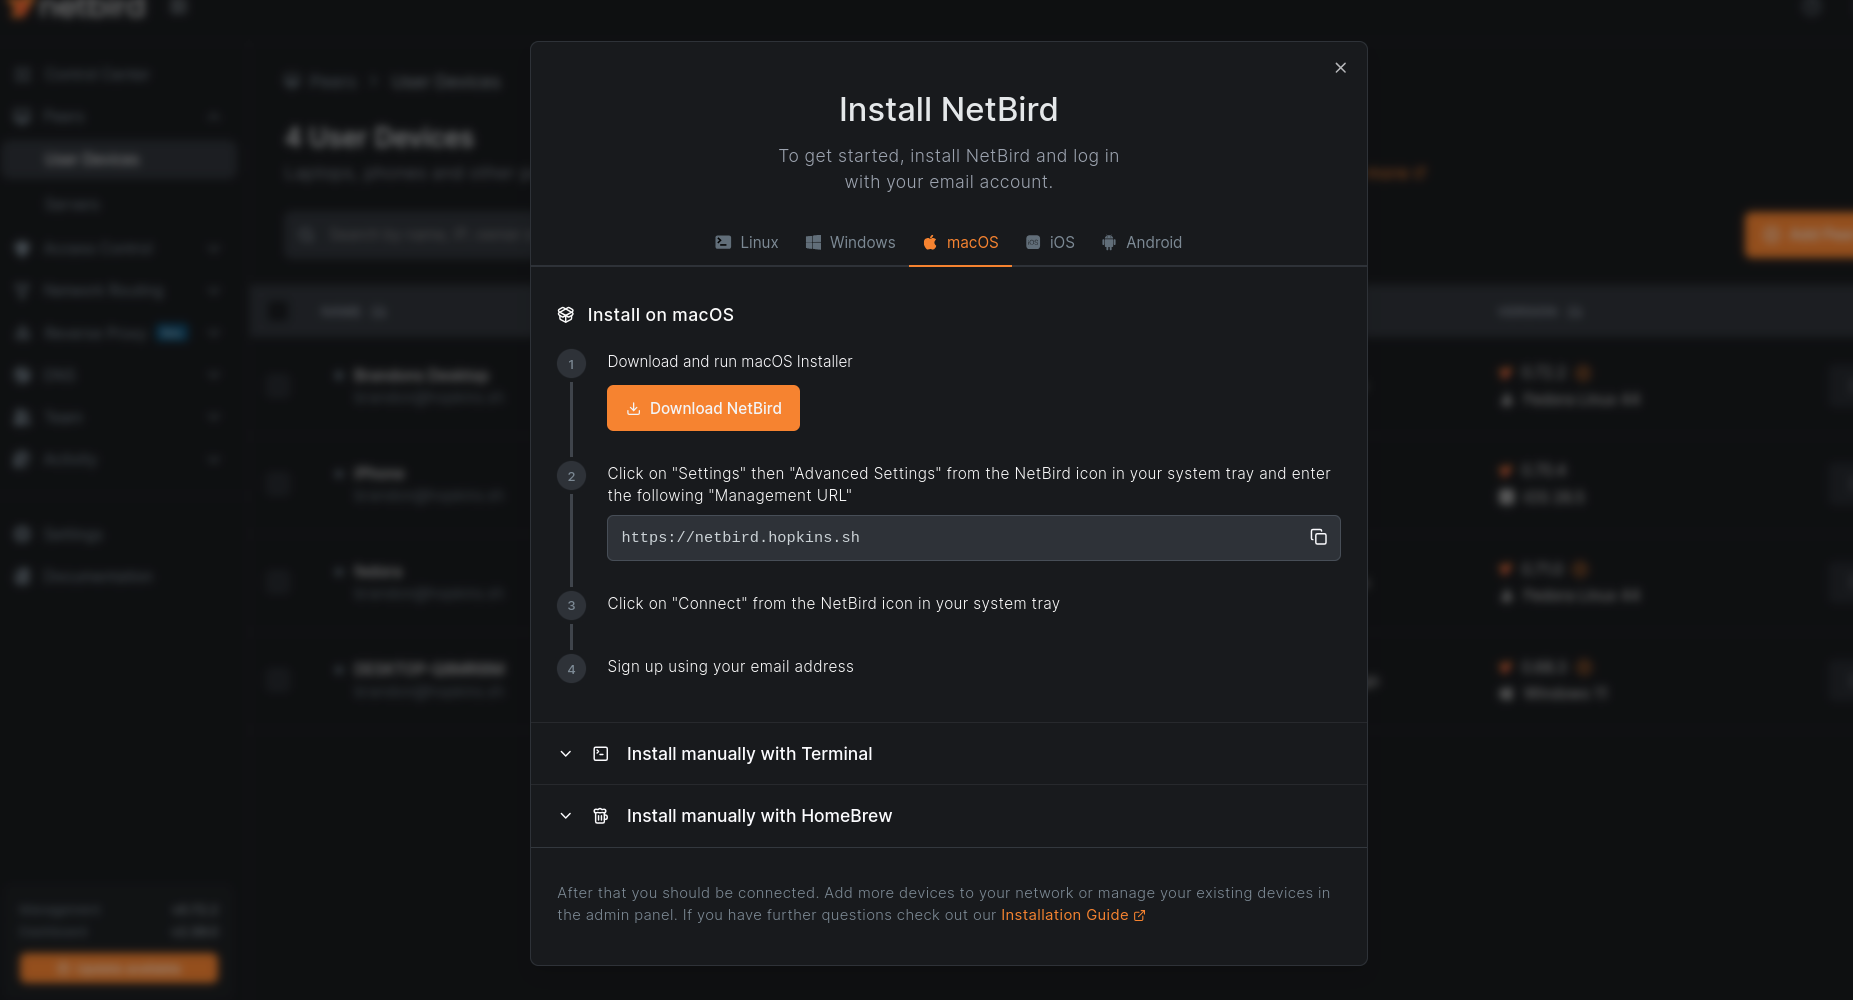Image resolution: width=1853 pixels, height=1000 pixels.
Task: Select the macOS tab
Action: pyautogui.click(x=960, y=242)
